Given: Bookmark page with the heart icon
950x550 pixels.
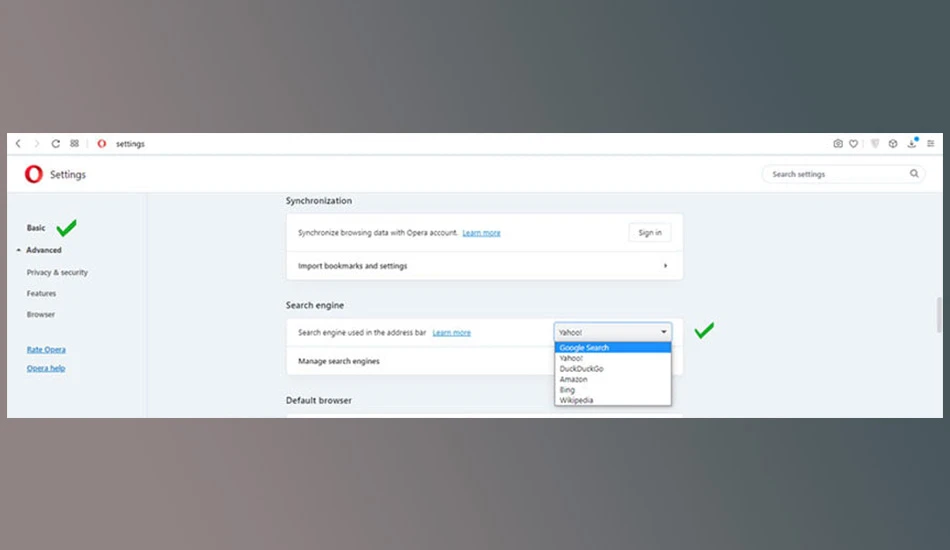Looking at the screenshot, I should (x=853, y=144).
